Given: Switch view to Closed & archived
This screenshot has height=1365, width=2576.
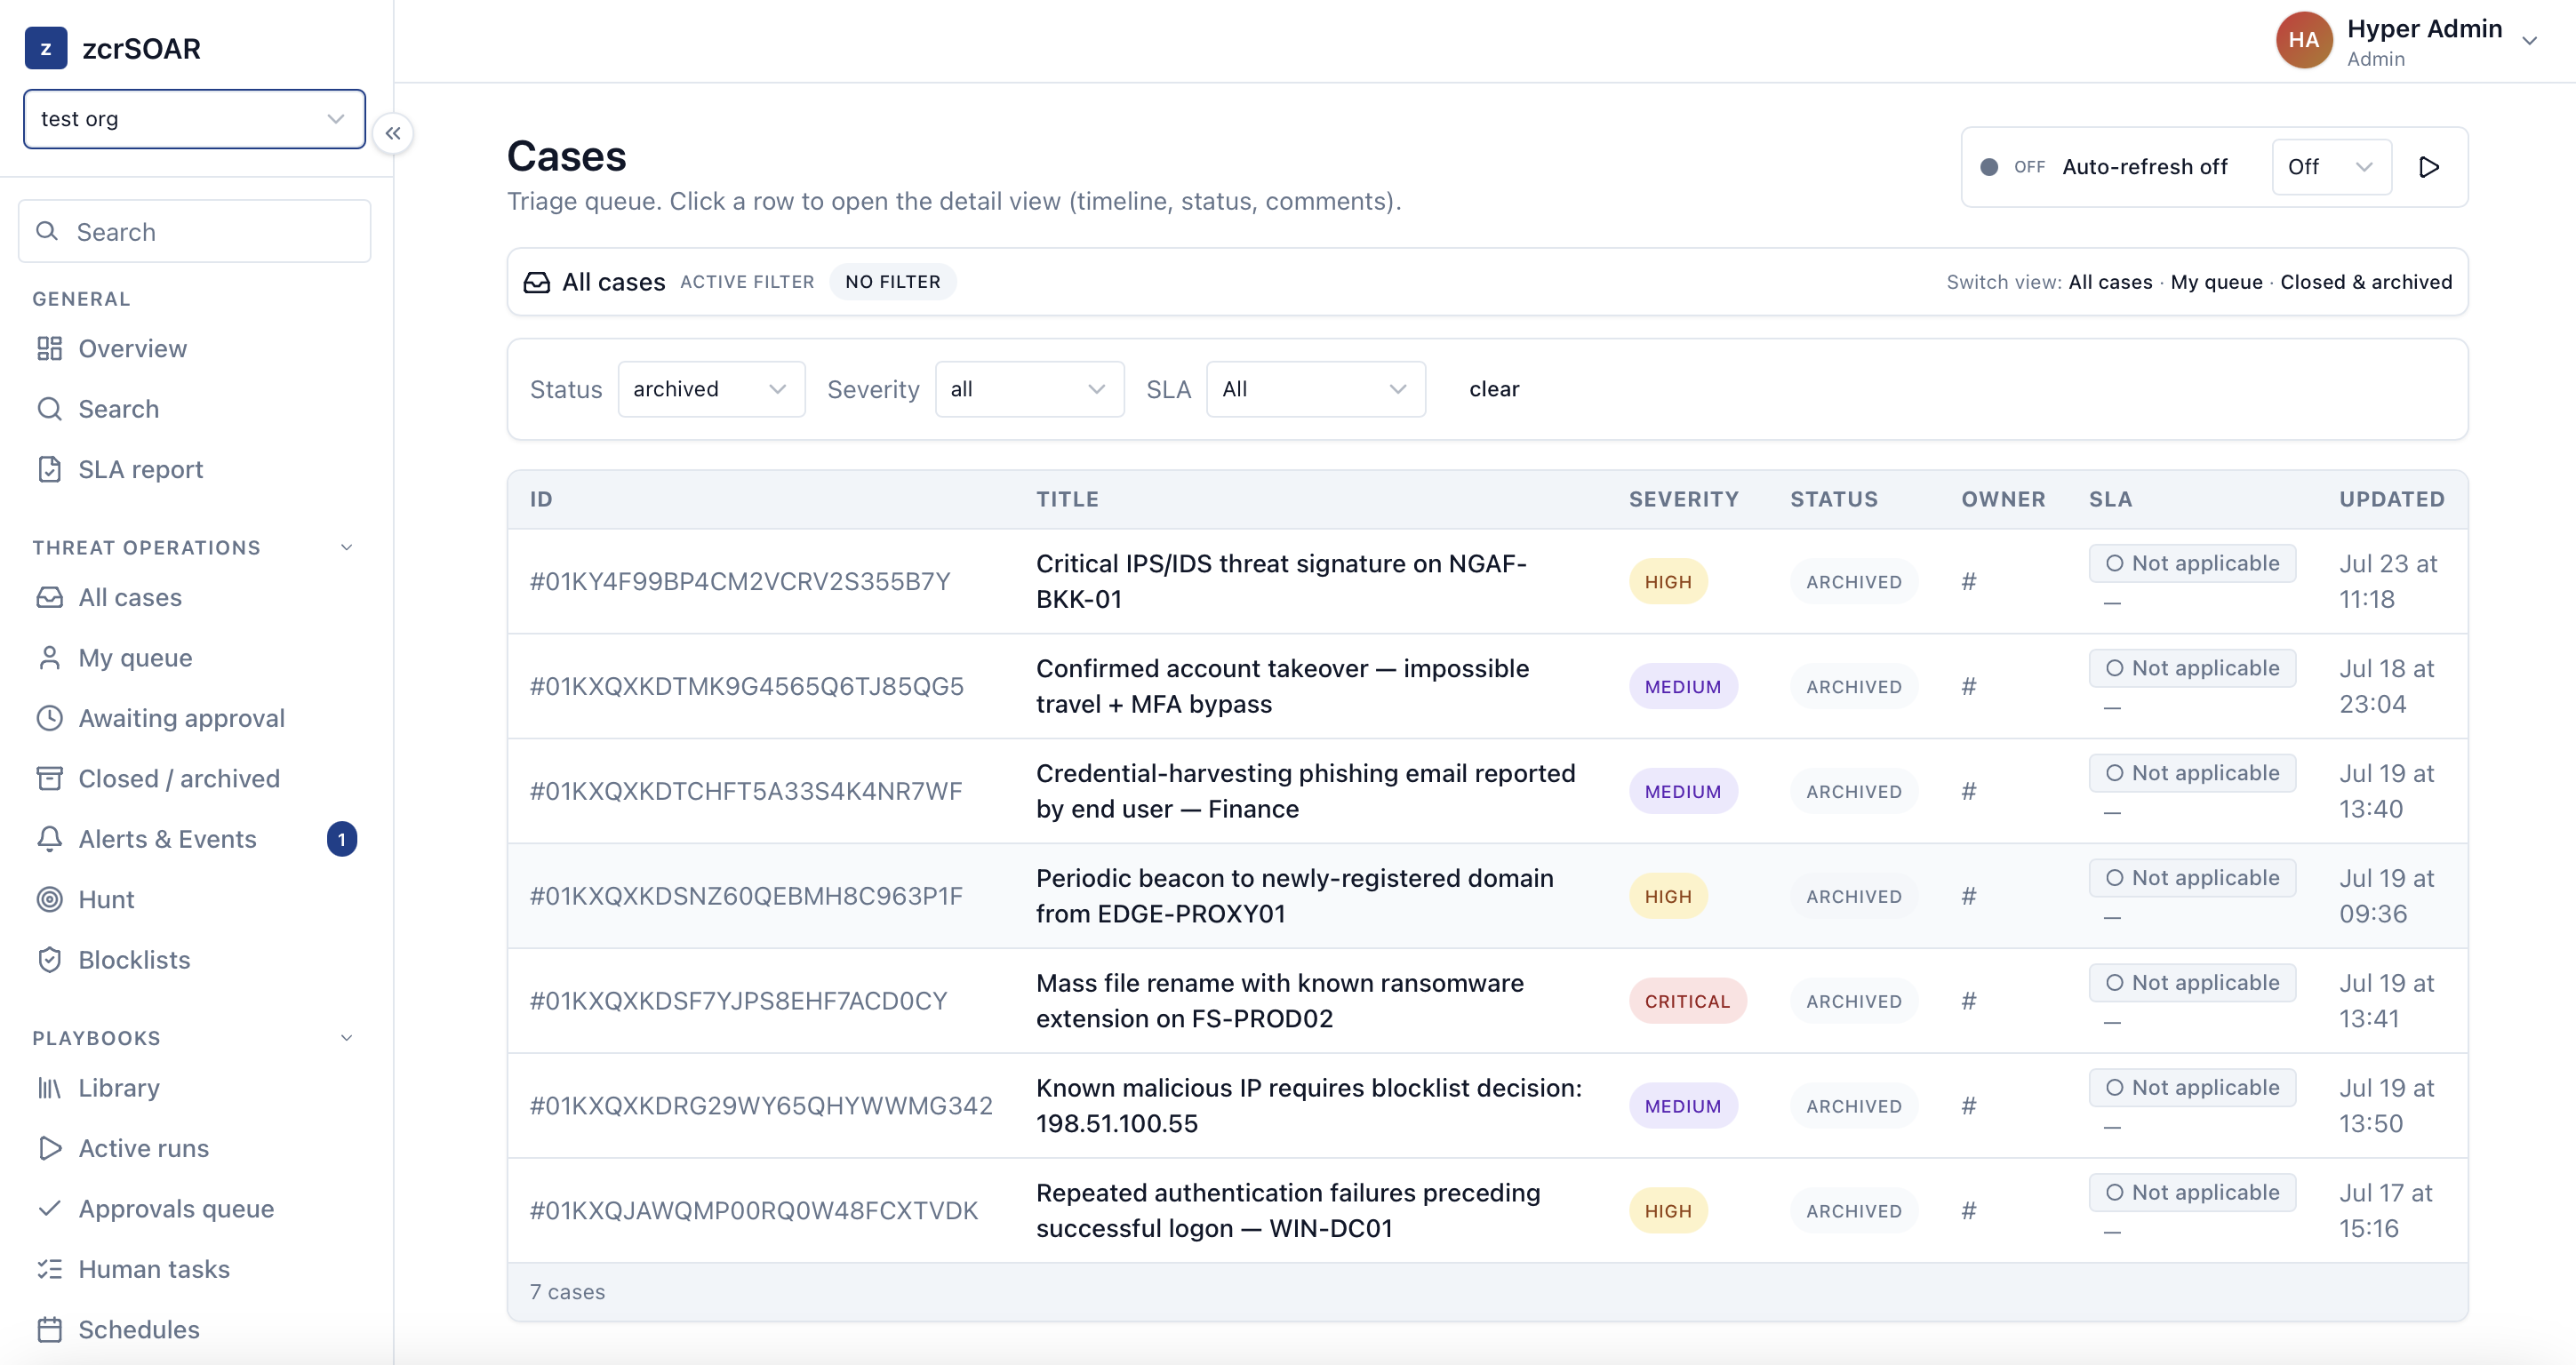Looking at the screenshot, I should coord(2366,282).
